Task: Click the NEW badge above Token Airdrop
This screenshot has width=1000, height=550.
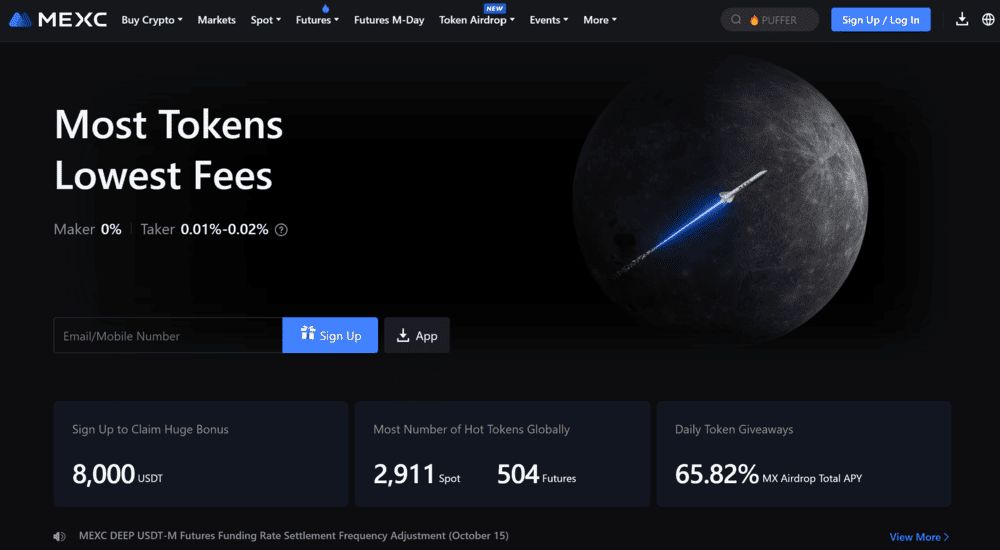Action: click(494, 8)
